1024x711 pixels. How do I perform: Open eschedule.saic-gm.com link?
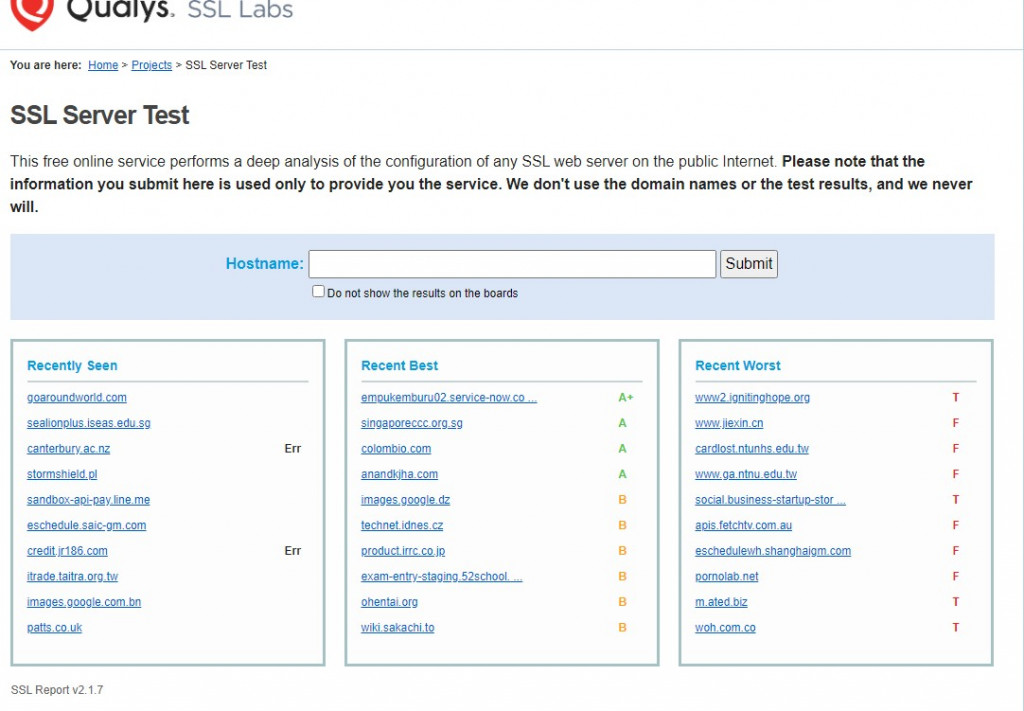pyautogui.click(x=86, y=525)
